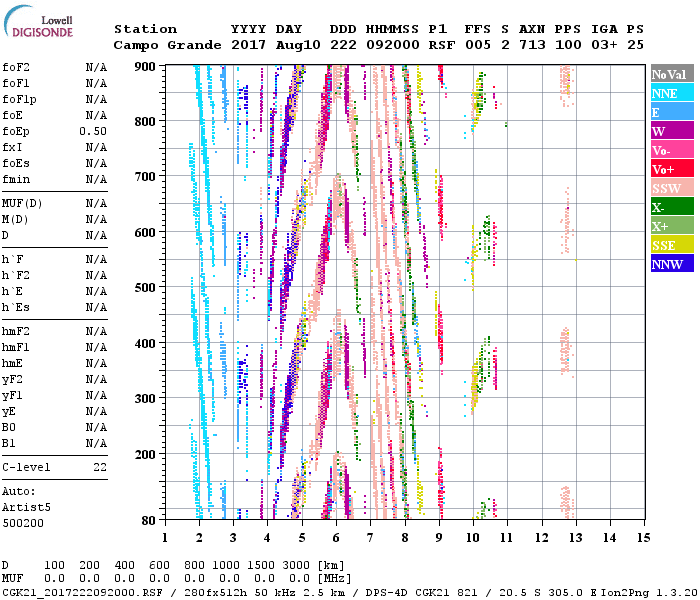Viewport: 700px width, 600px height.
Task: Select the foF2 parameter label
Action: click(16, 68)
